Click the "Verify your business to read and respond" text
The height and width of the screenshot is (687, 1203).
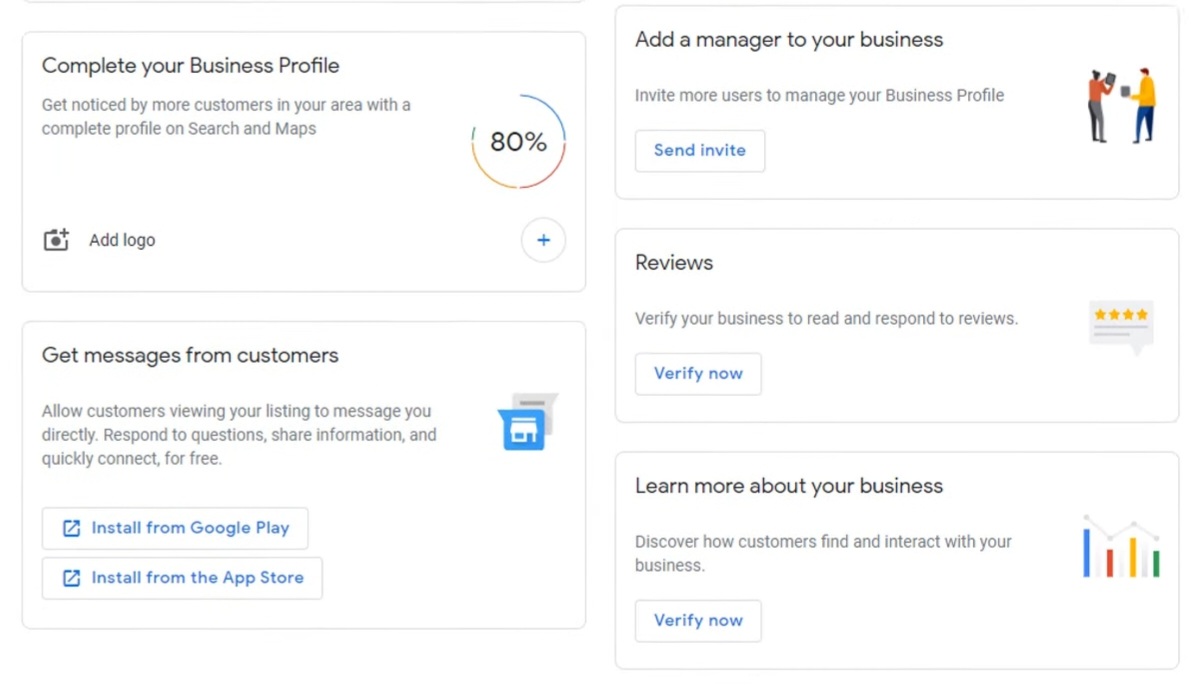click(x=826, y=319)
